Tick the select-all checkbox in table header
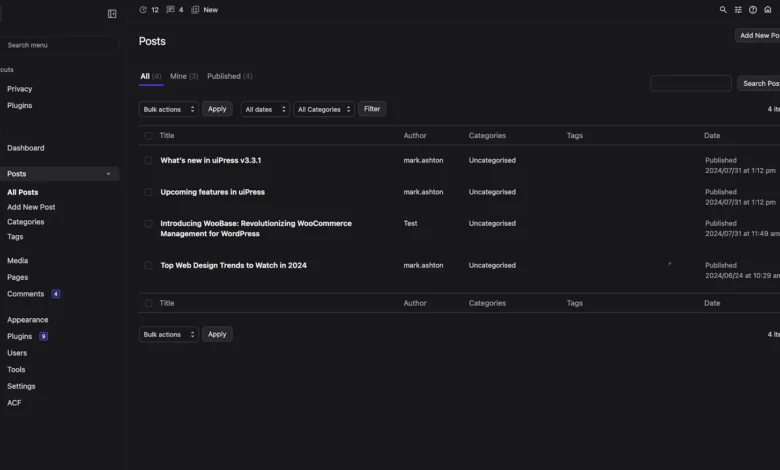 148,135
